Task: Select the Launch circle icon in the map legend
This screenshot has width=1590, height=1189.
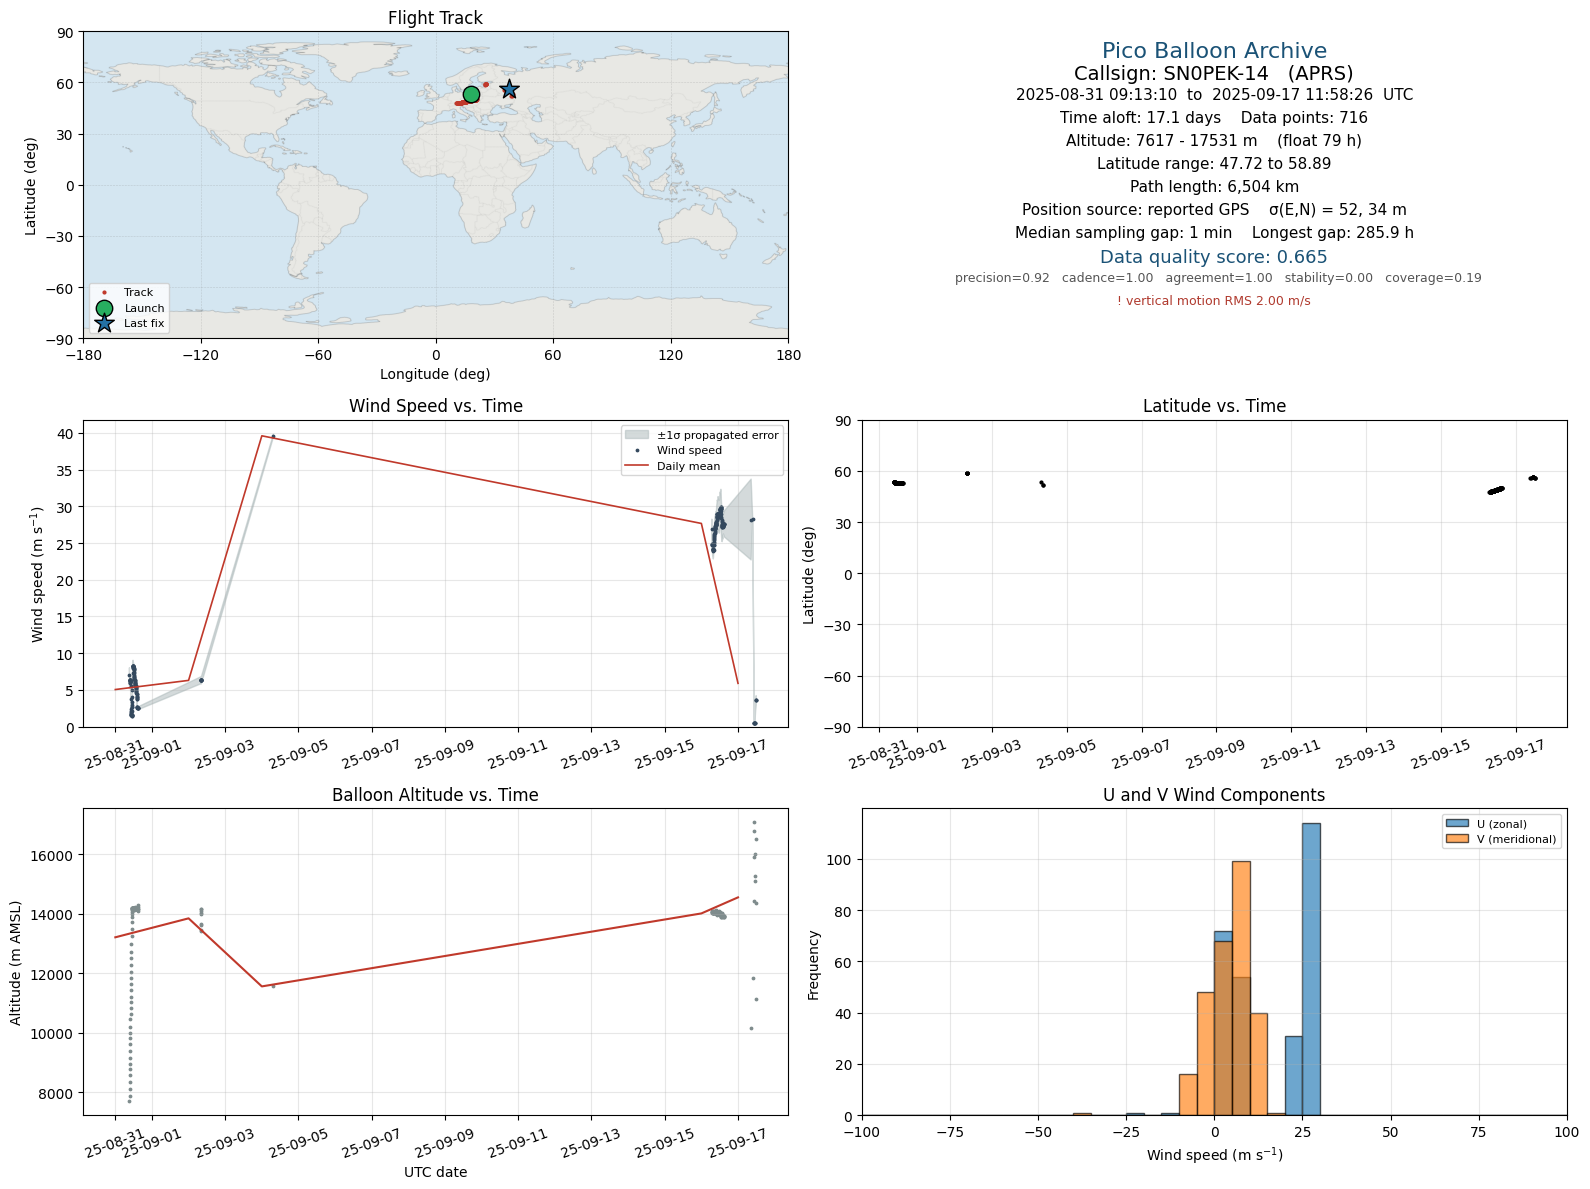Action: pyautogui.click(x=104, y=308)
